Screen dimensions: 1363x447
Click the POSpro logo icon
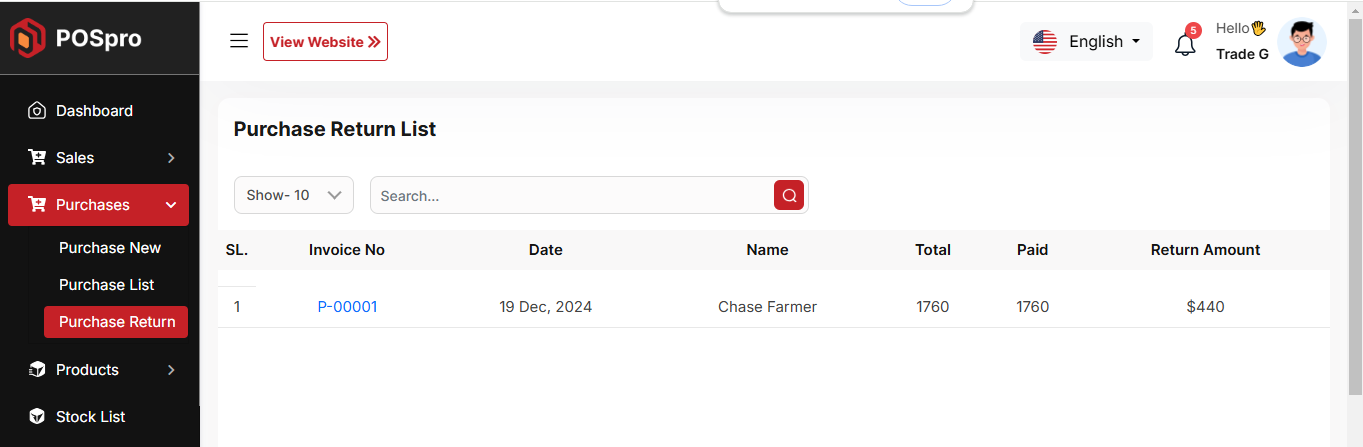pos(28,39)
